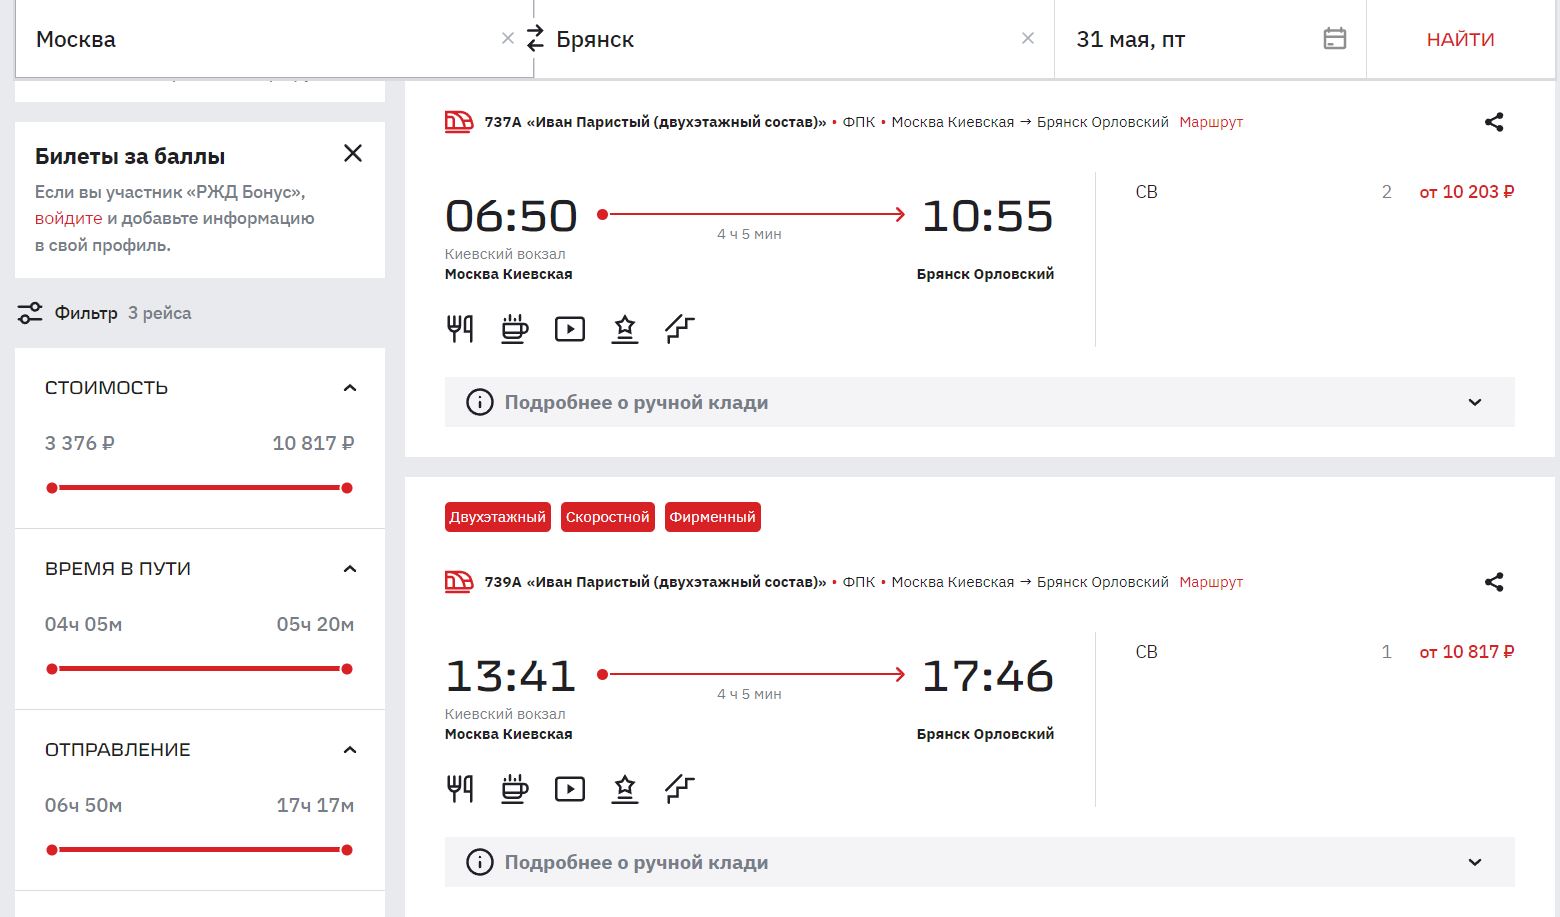Click minimum travel time slider handle
The height and width of the screenshot is (917, 1560).
click(x=52, y=669)
